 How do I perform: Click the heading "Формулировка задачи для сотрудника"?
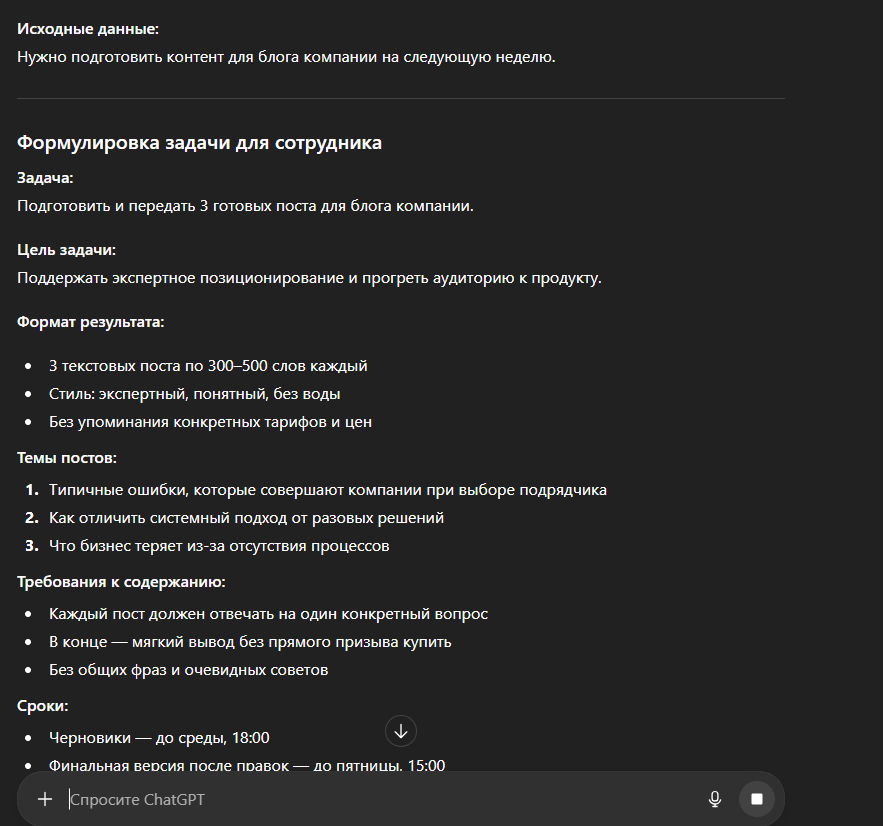tap(199, 142)
